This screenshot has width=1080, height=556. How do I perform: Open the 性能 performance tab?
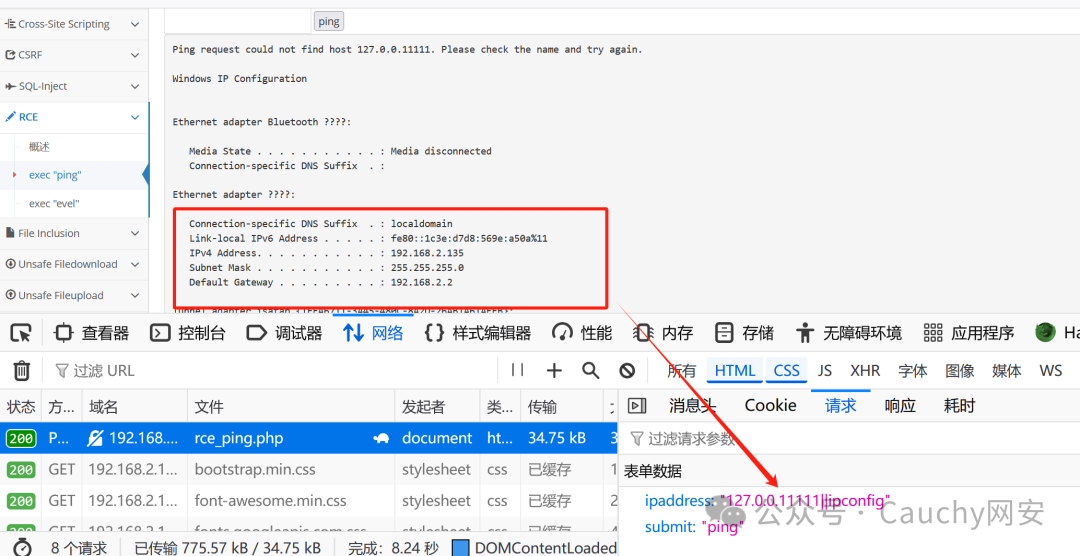[582, 333]
